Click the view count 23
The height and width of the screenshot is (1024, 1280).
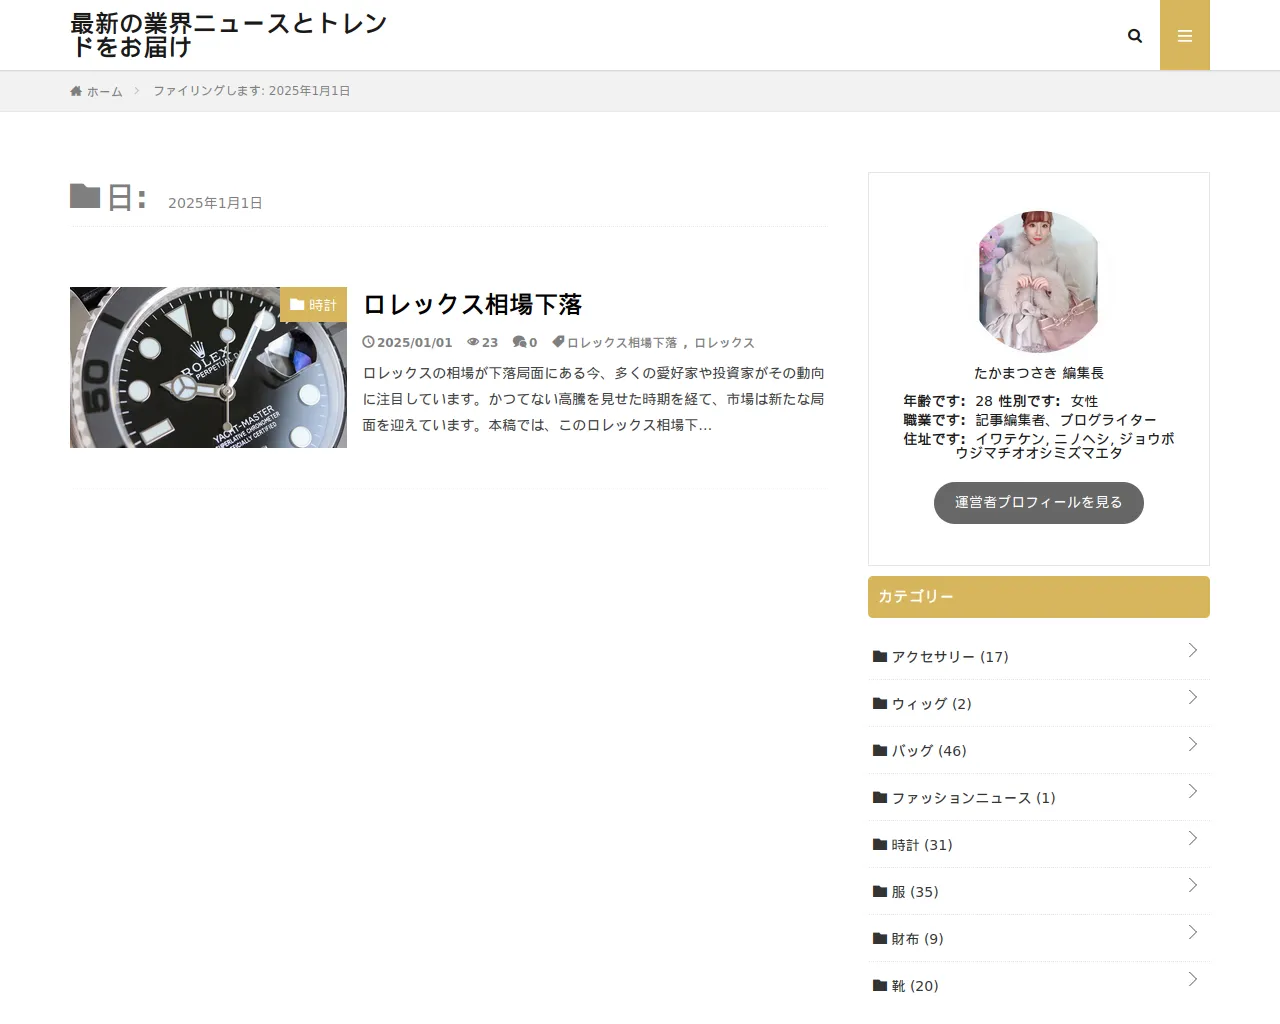490,342
